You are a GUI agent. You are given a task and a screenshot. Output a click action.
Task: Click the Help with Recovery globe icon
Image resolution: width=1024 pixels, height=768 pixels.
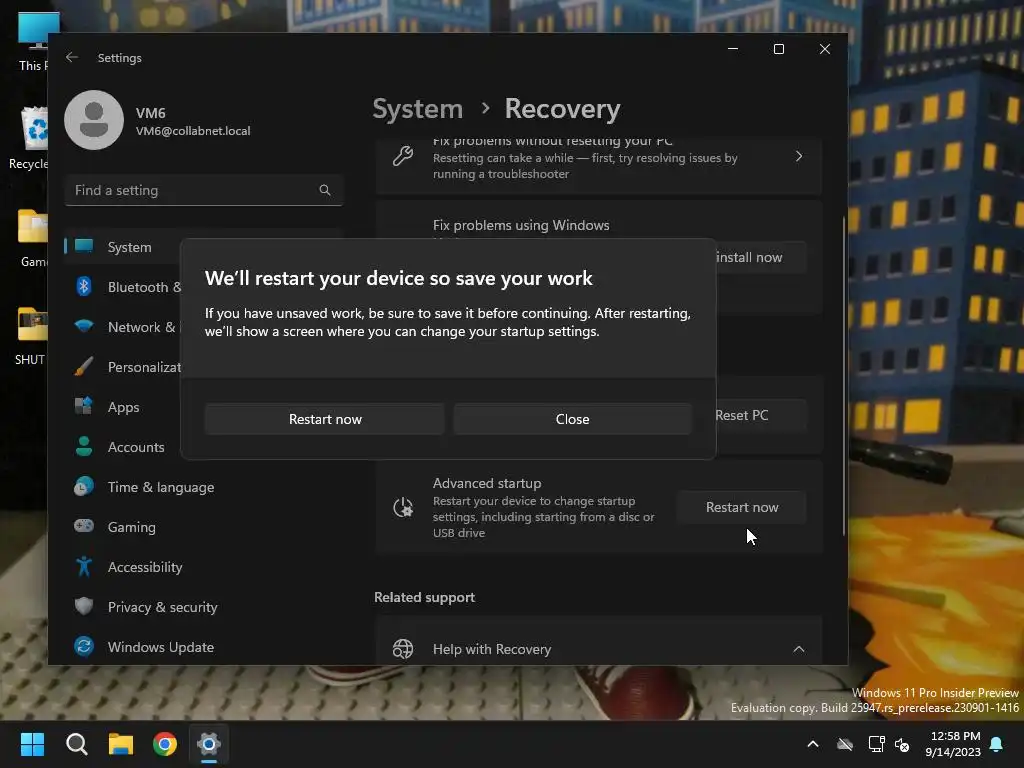point(403,648)
